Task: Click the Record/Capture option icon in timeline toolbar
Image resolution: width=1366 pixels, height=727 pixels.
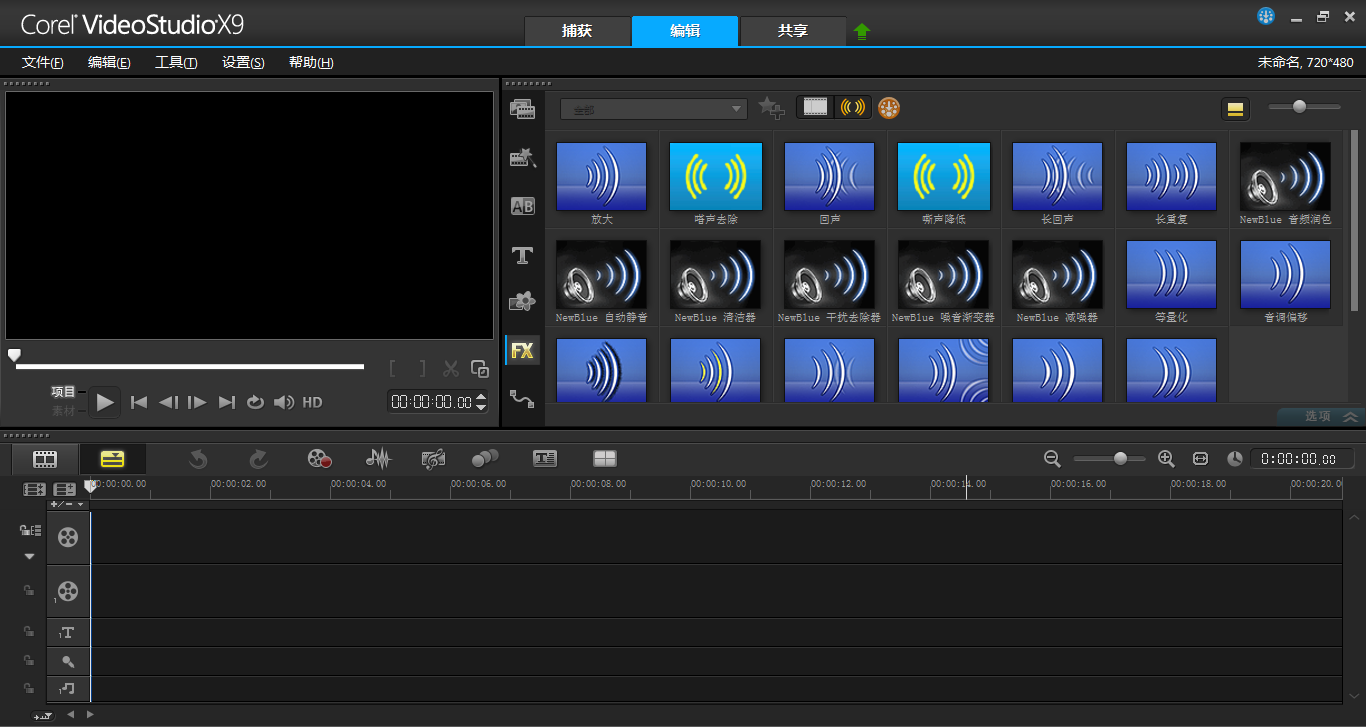Action: [319, 459]
